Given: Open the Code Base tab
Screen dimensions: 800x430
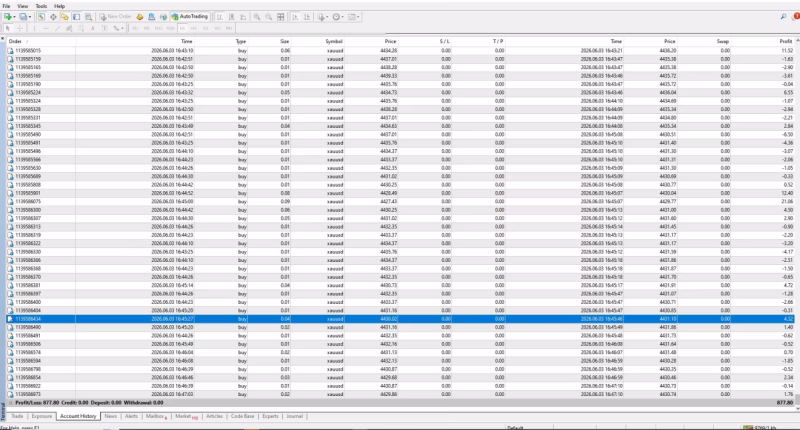Looking at the screenshot, I should click(x=242, y=416).
